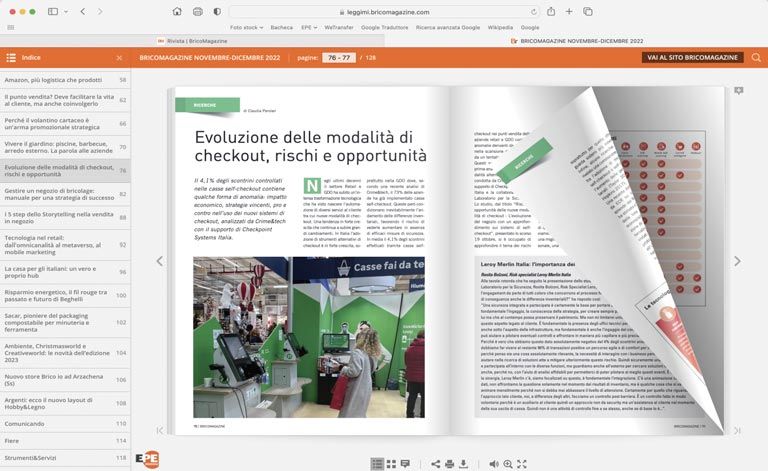
Task: Open the notes/comments icon in bottom toolbar
Action: coord(405,464)
